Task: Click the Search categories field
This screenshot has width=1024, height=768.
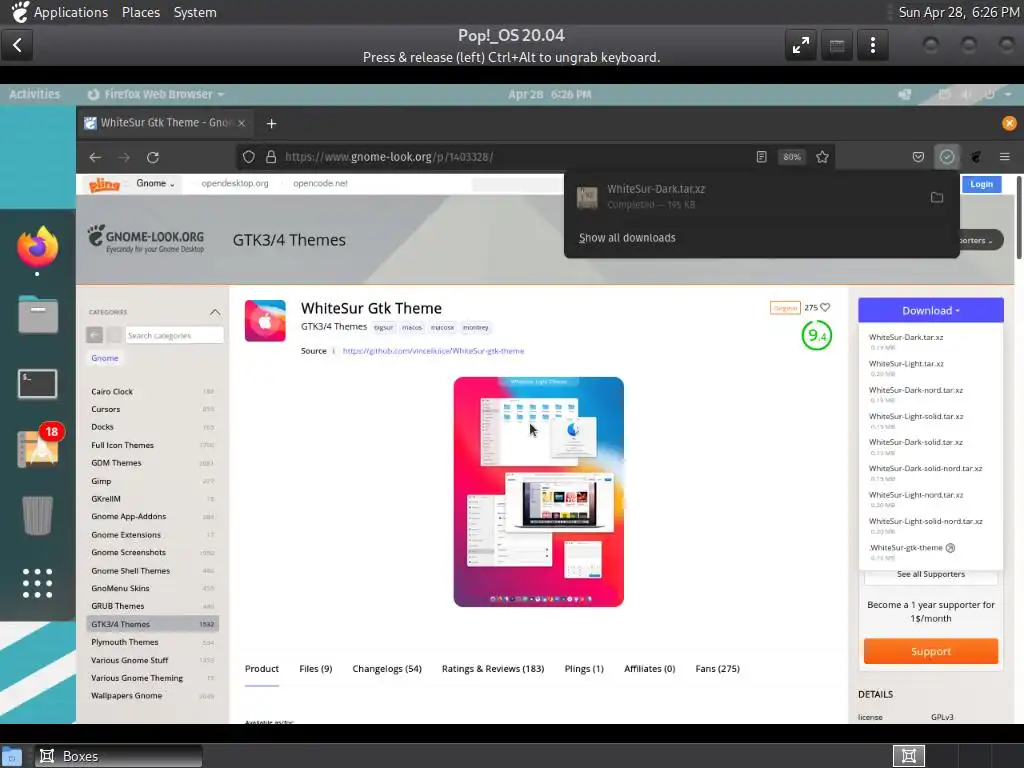Action: (x=174, y=335)
